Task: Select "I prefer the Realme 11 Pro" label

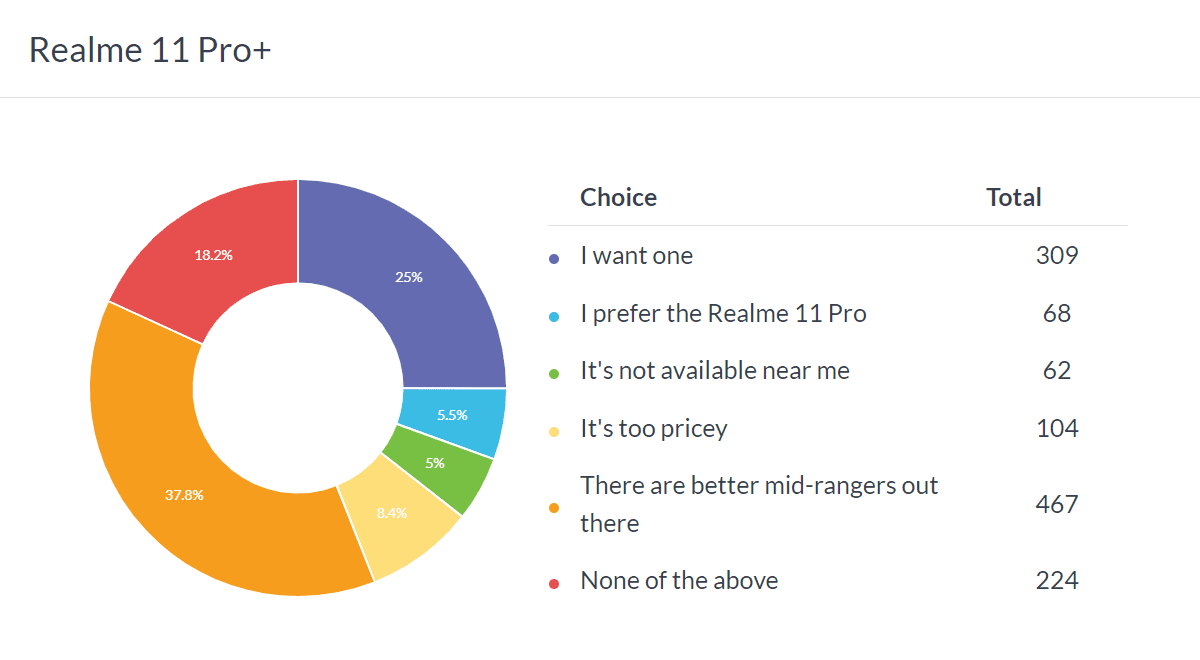Action: [723, 314]
